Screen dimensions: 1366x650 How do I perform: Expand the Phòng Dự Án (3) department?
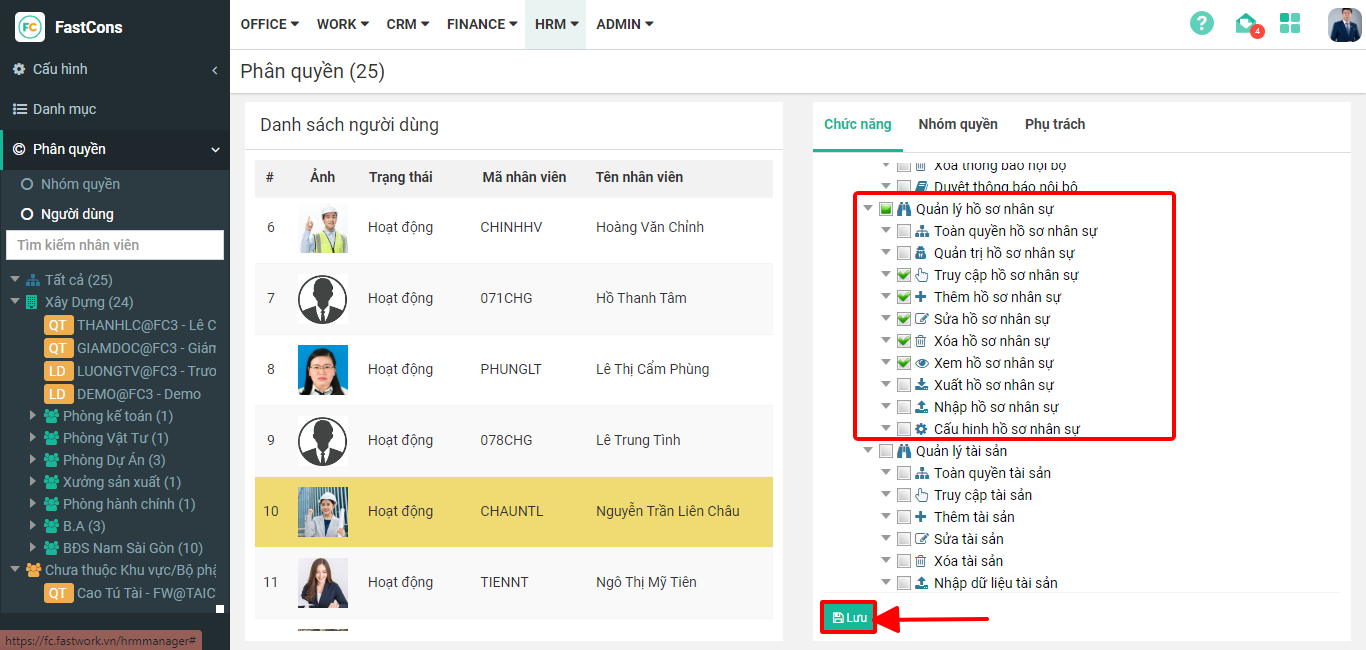point(34,460)
